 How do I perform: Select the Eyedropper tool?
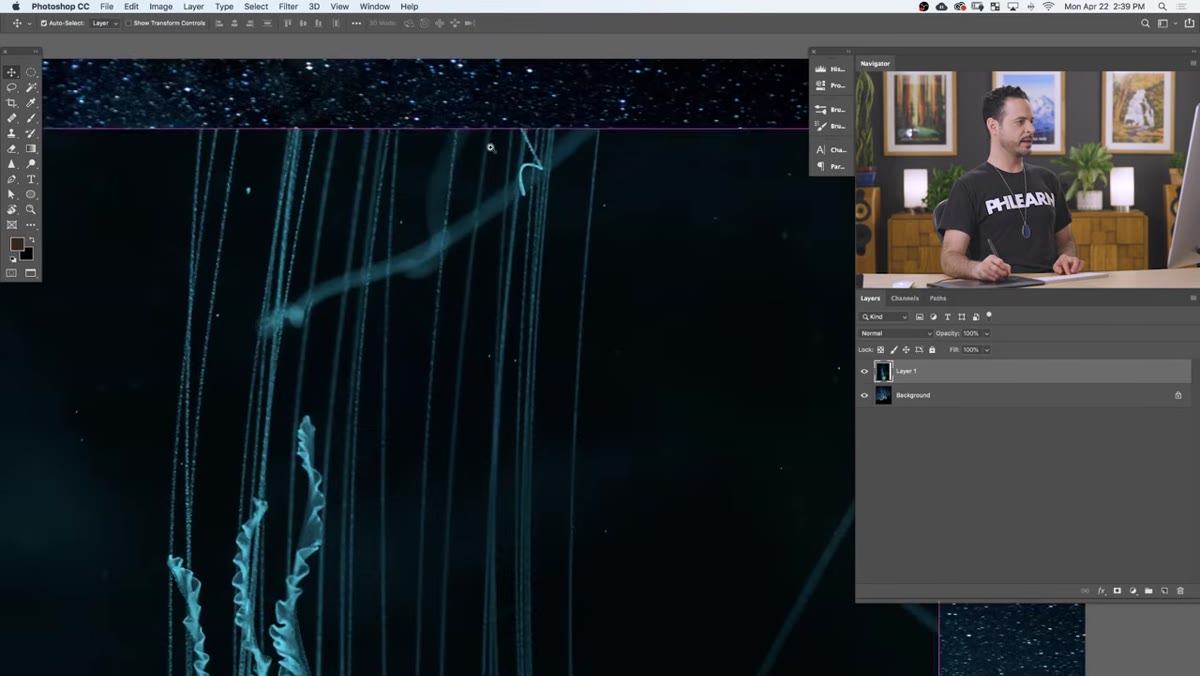31,103
